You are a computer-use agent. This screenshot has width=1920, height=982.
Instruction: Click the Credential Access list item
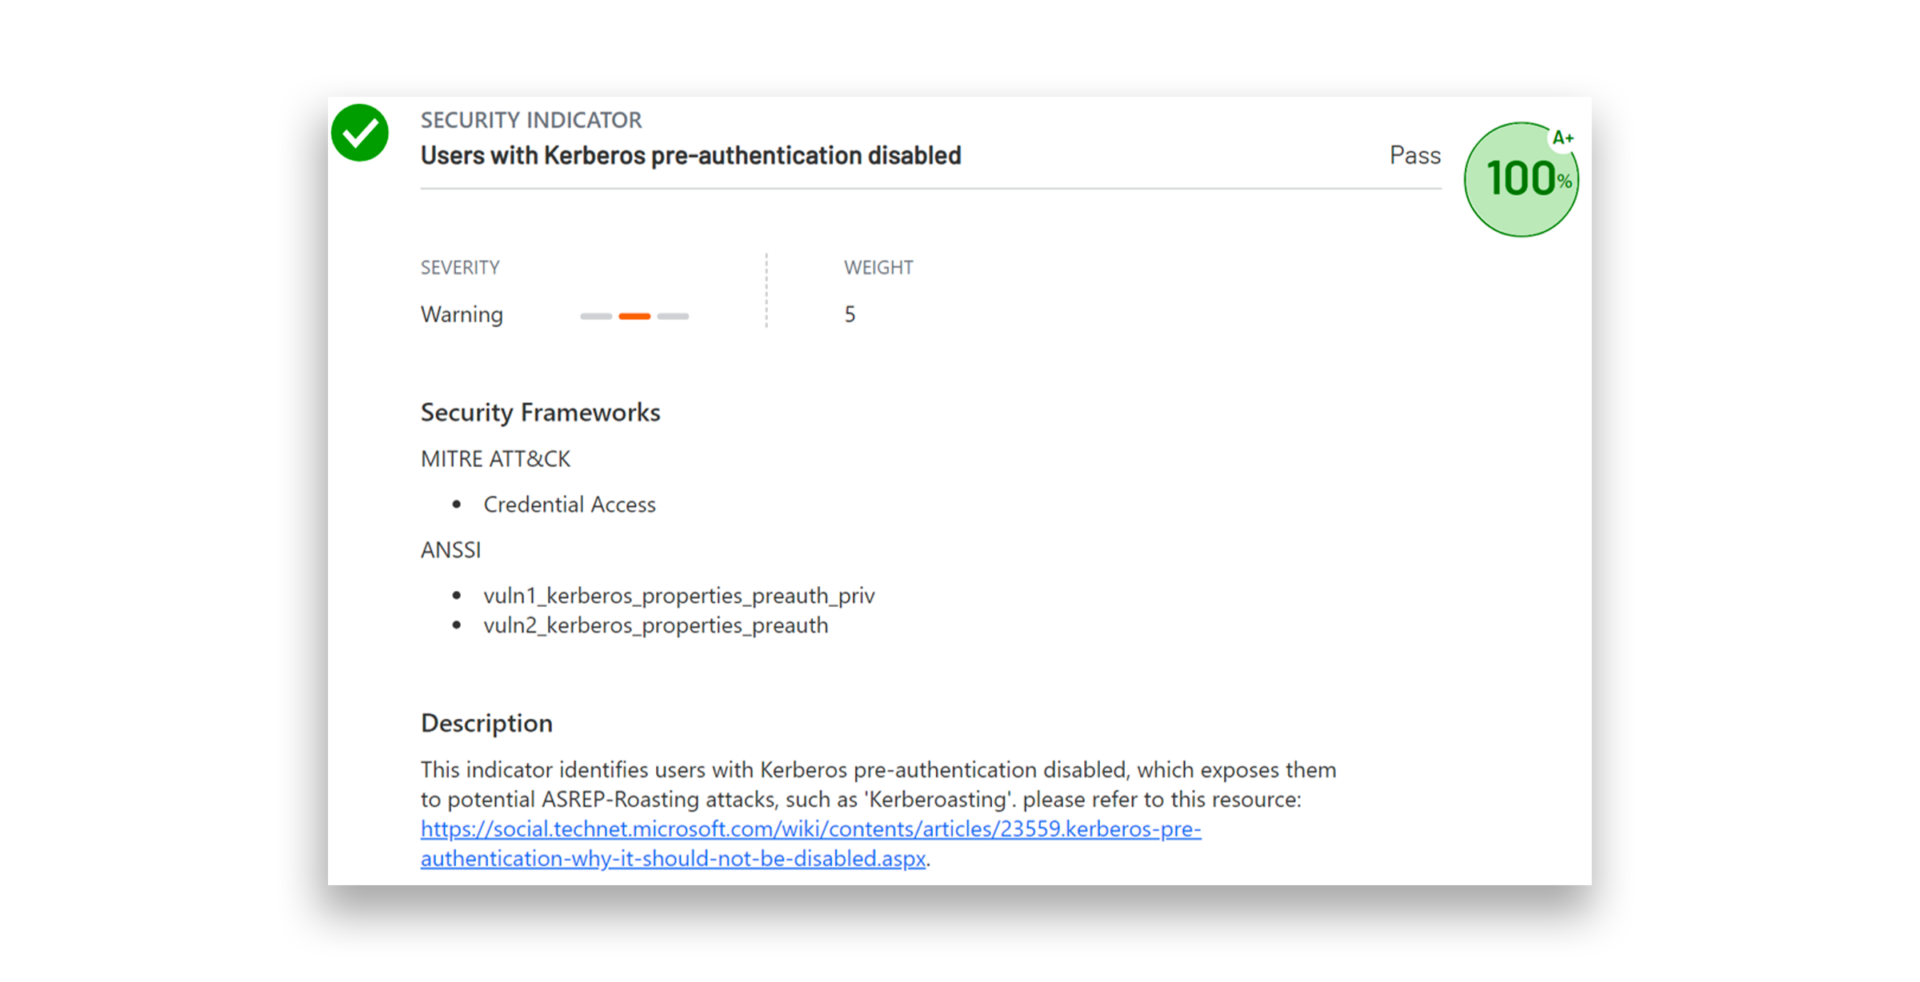click(569, 505)
